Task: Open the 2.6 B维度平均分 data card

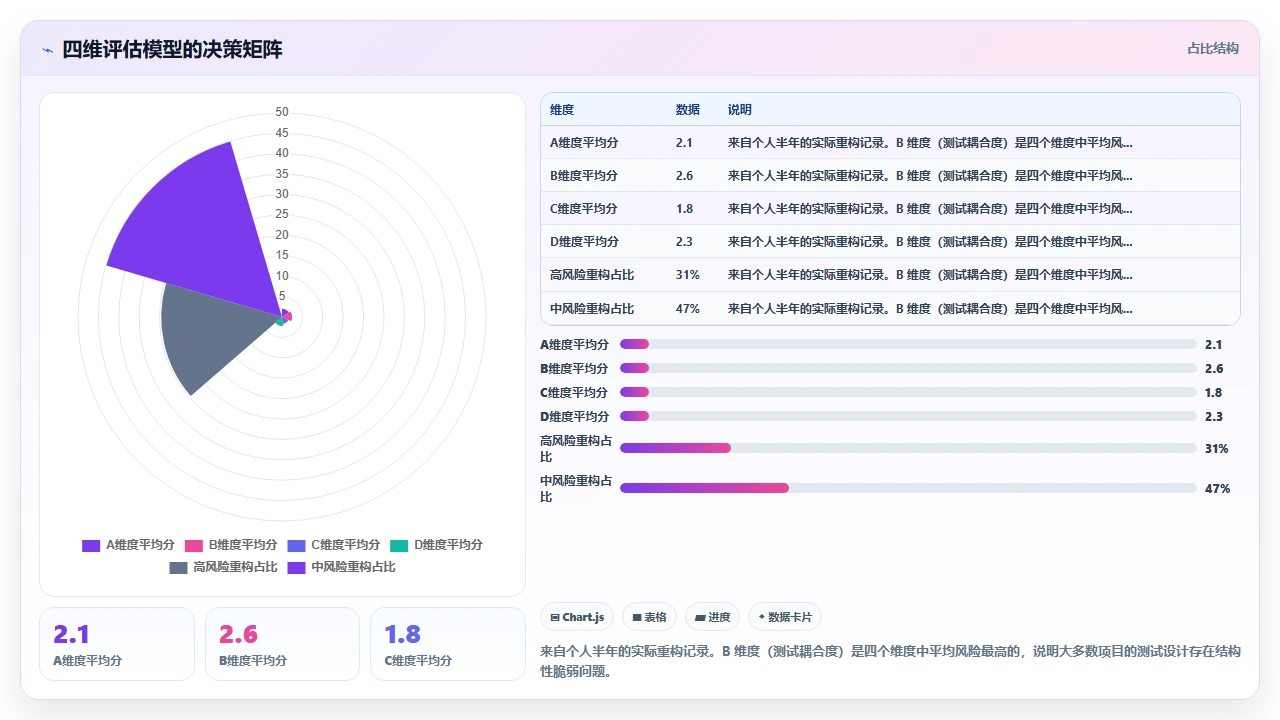Action: 282,644
